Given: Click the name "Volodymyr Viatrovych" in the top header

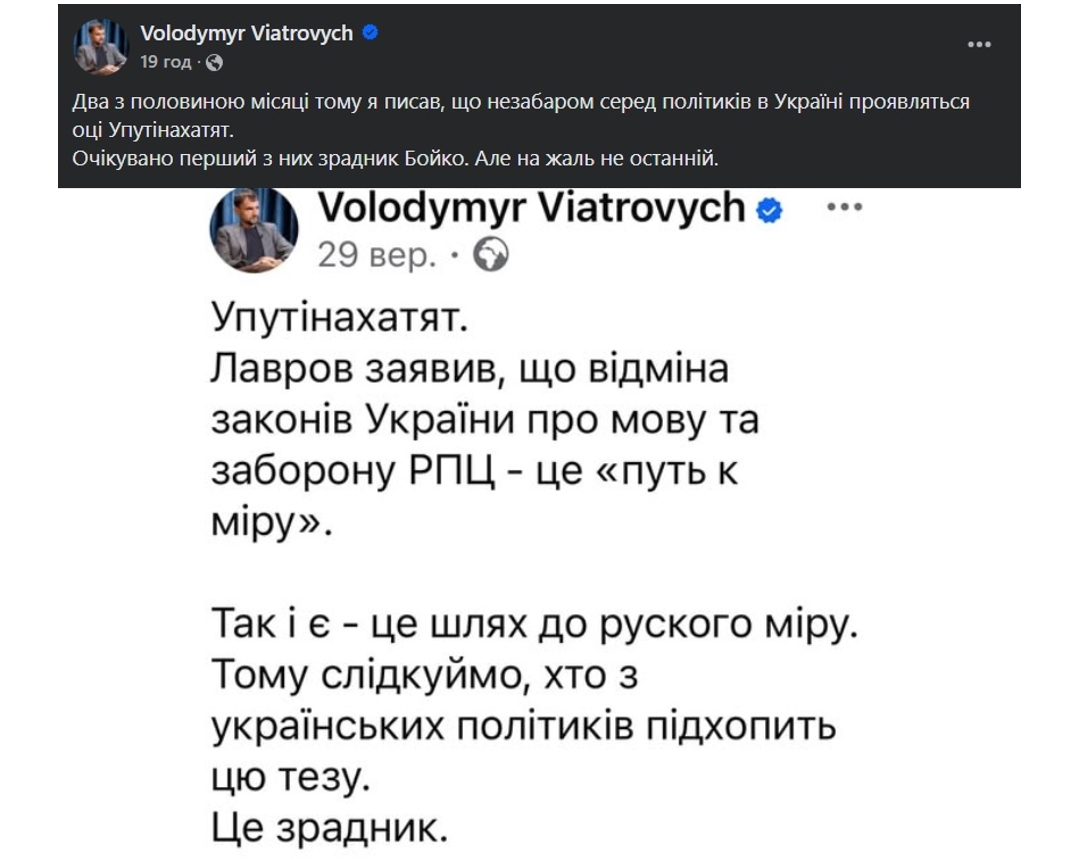Looking at the screenshot, I should coord(248,31).
